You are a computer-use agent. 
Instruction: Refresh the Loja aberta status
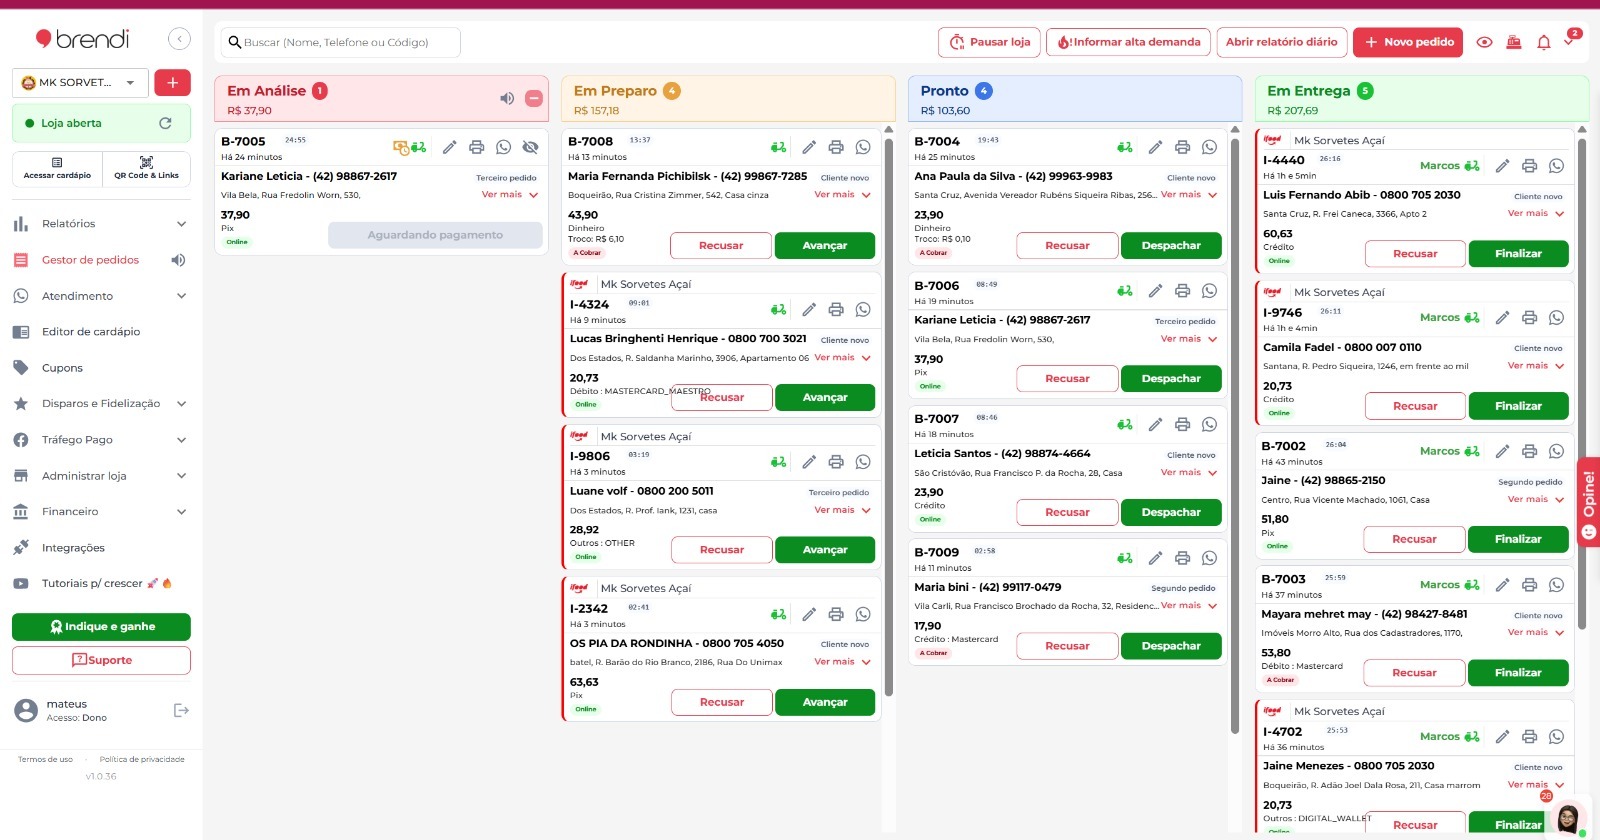165,123
